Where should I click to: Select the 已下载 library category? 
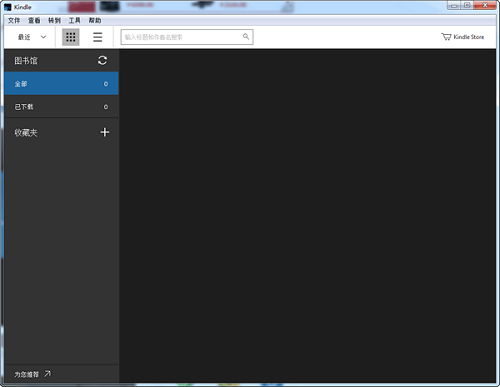61,107
